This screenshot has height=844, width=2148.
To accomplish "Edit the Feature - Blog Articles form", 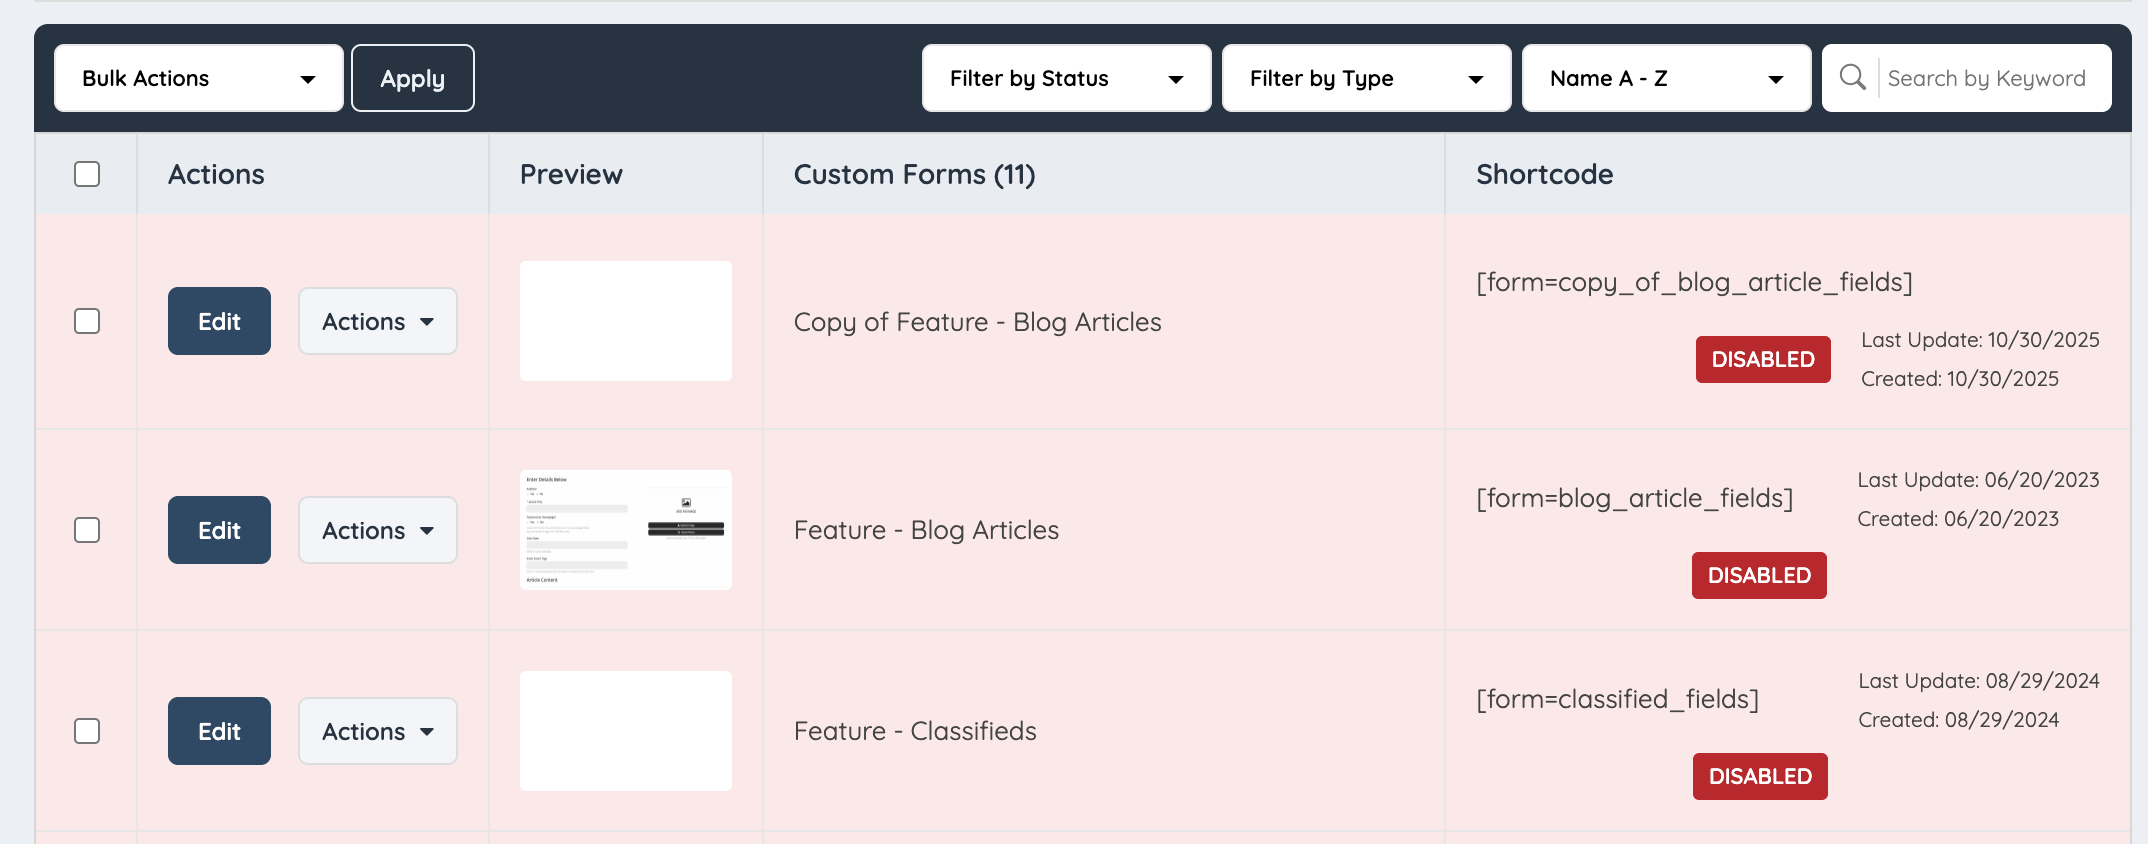I will (219, 530).
